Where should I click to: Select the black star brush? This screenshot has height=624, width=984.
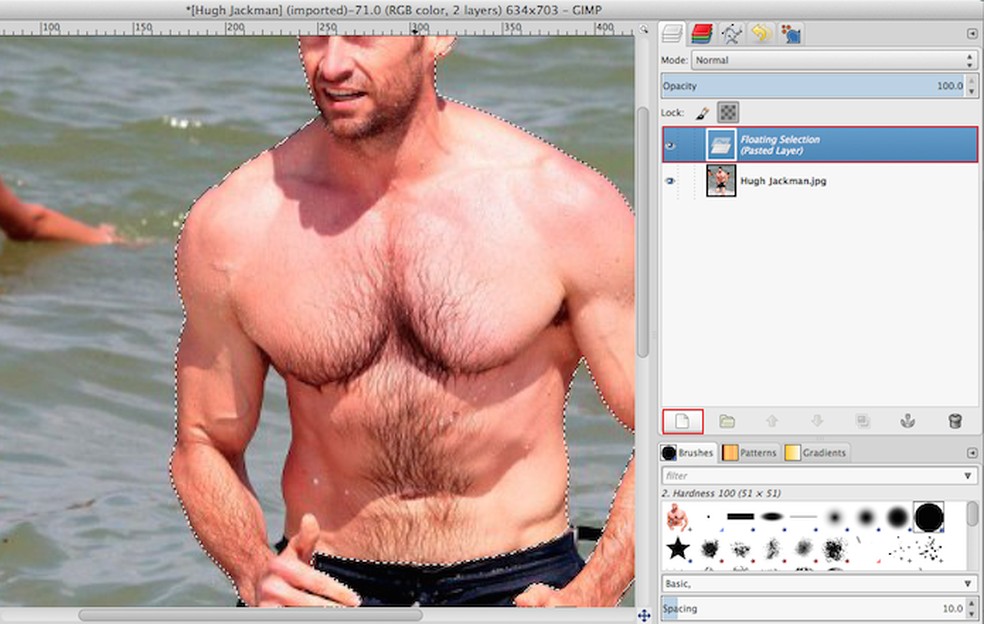tap(678, 548)
